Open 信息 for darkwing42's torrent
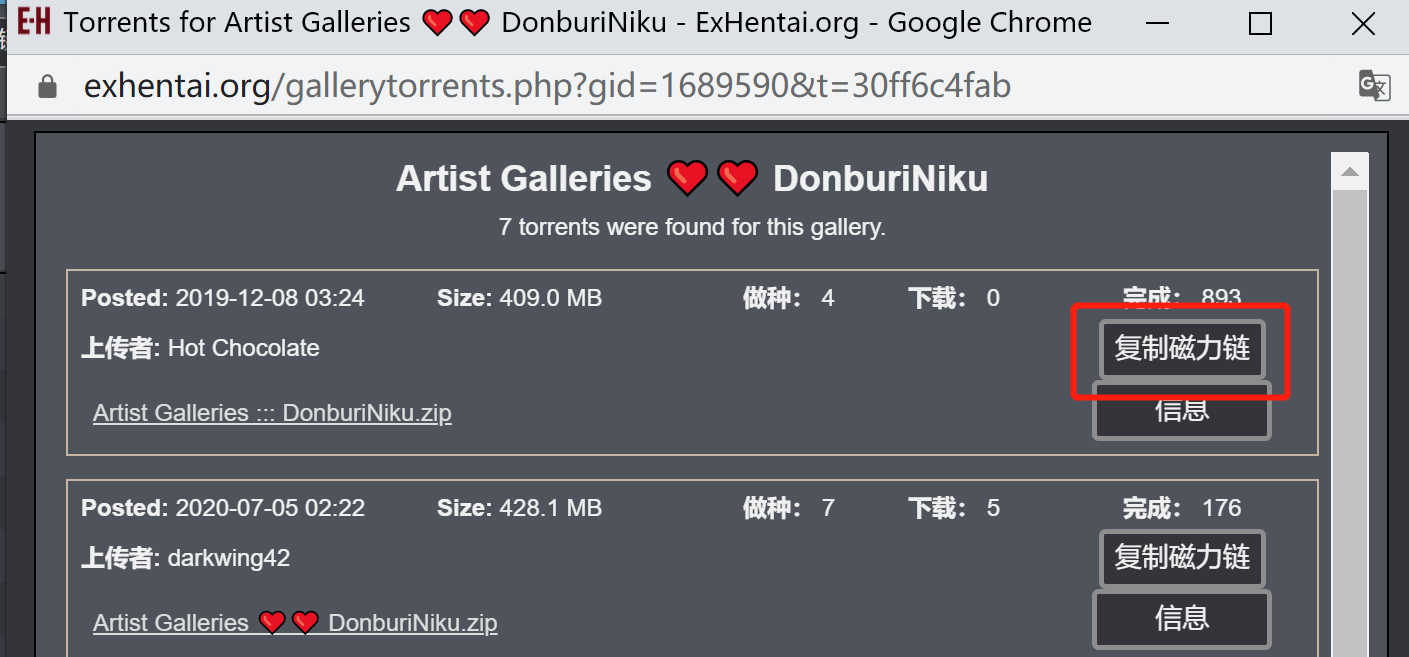The image size is (1409, 657). [1182, 619]
